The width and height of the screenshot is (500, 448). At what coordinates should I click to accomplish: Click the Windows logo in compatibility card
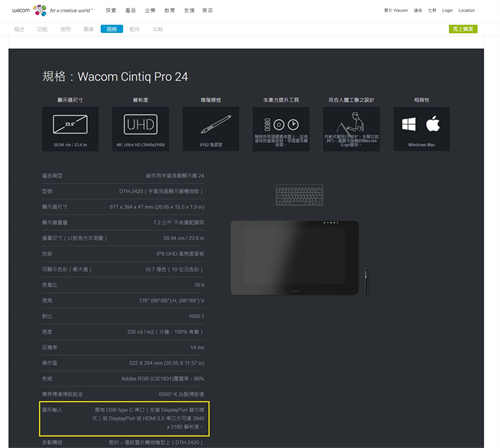point(409,125)
